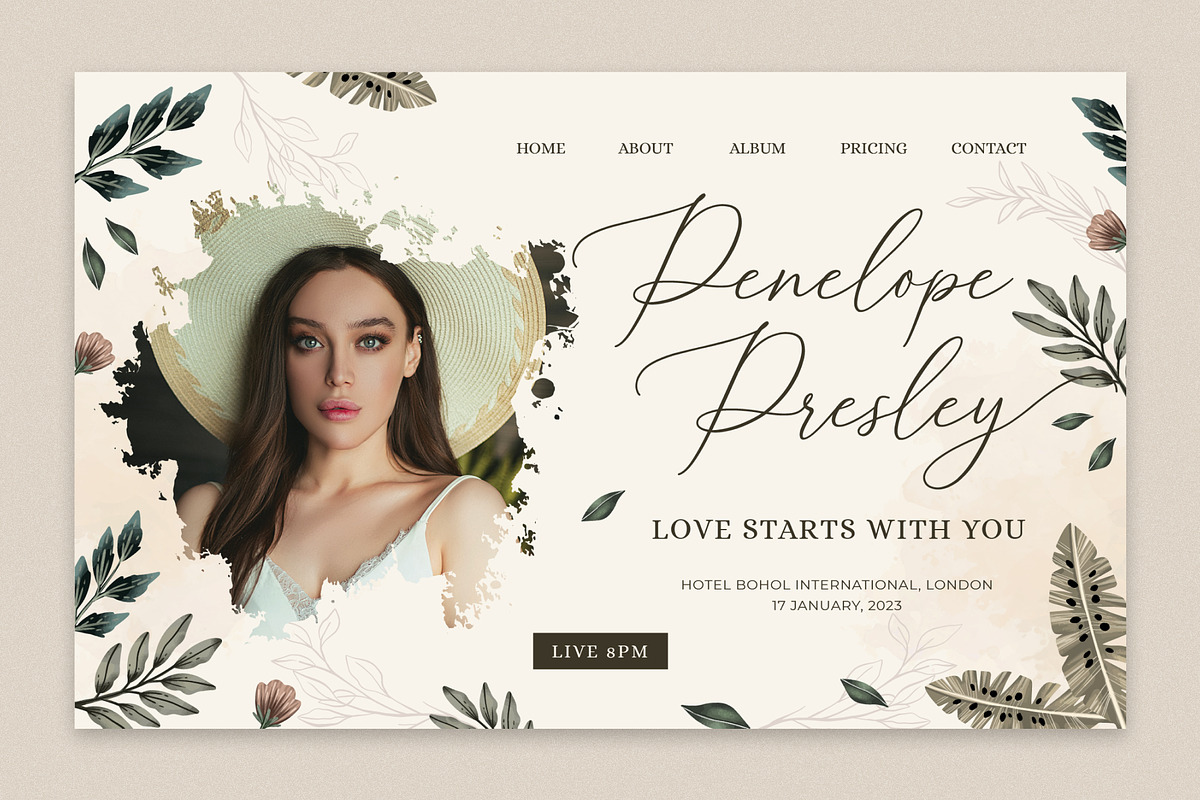Click the LIVE 8PM button
Viewport: 1200px width, 800px height.
(x=600, y=651)
